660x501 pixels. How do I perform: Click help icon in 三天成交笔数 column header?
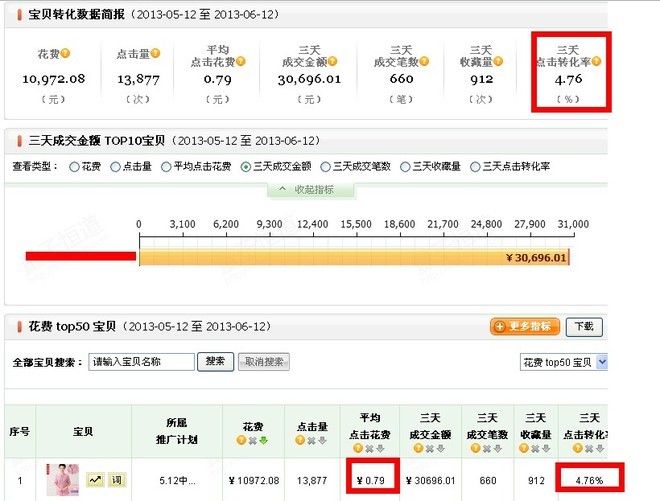pos(476,448)
